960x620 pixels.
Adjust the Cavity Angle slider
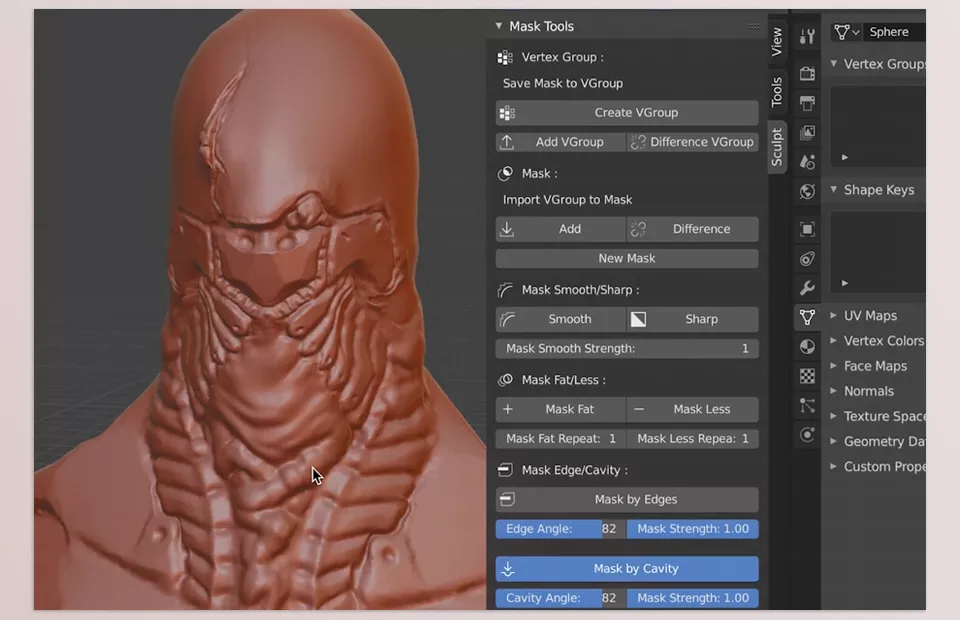click(x=561, y=598)
